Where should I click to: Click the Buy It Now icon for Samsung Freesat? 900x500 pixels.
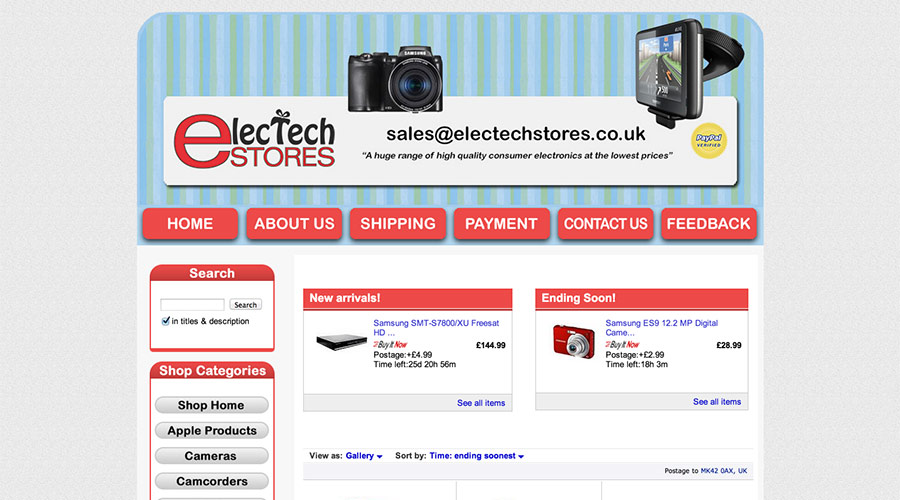(x=390, y=344)
